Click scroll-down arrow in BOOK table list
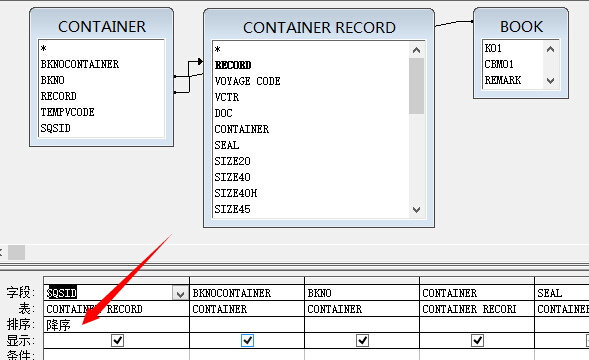The height and width of the screenshot is (360, 589). click(x=550, y=80)
